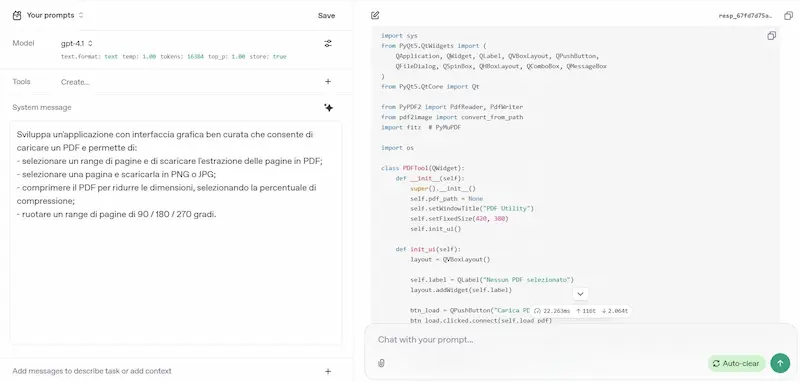The height and width of the screenshot is (382, 800).
Task: Click the new chat edit icon
Action: (x=375, y=15)
